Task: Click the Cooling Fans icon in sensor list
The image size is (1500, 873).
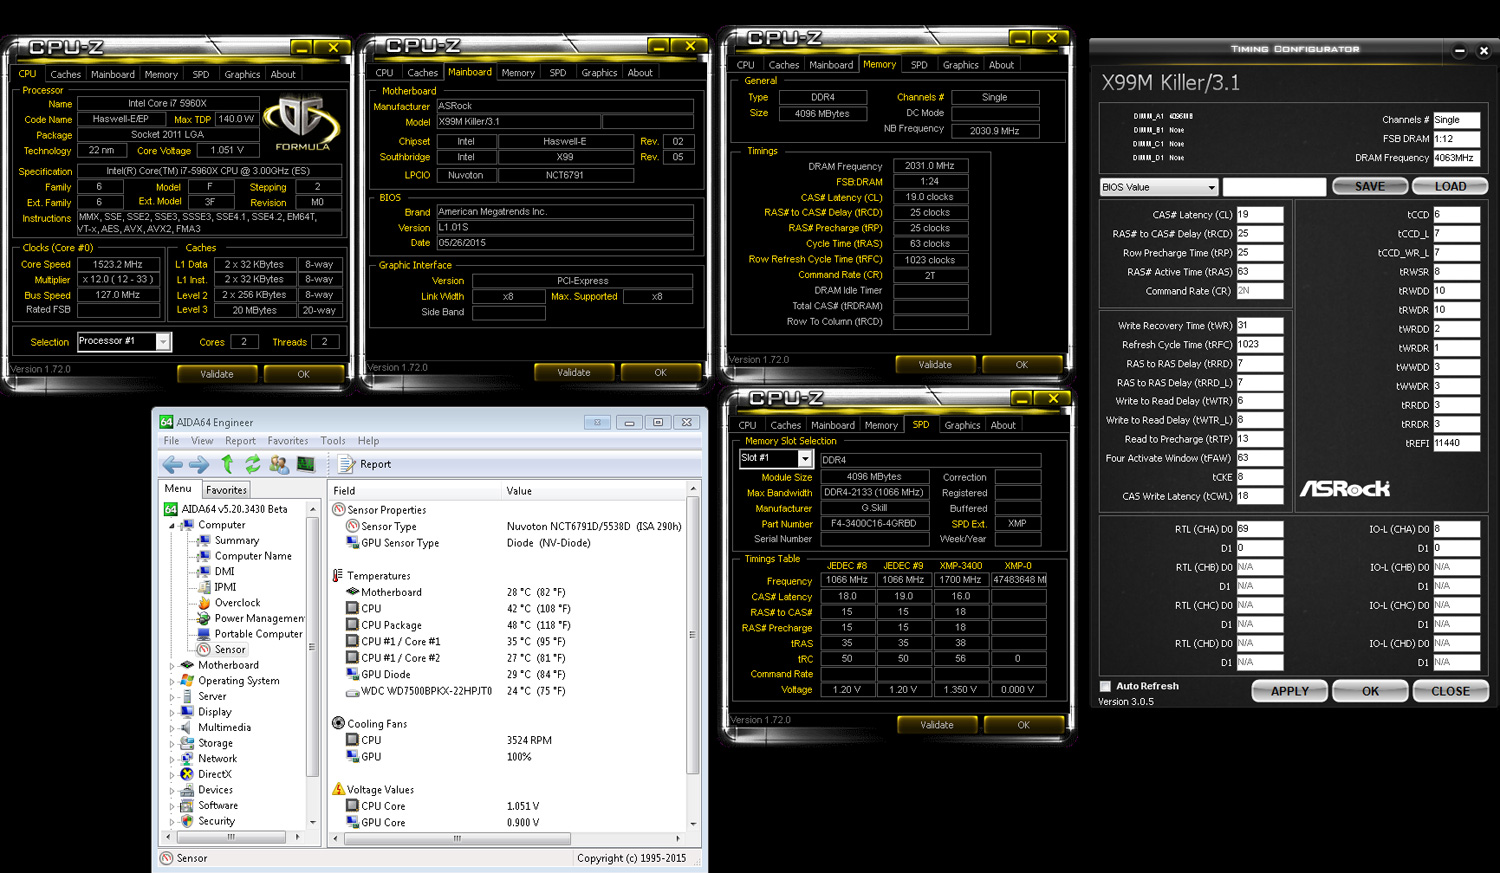Action: (x=338, y=724)
